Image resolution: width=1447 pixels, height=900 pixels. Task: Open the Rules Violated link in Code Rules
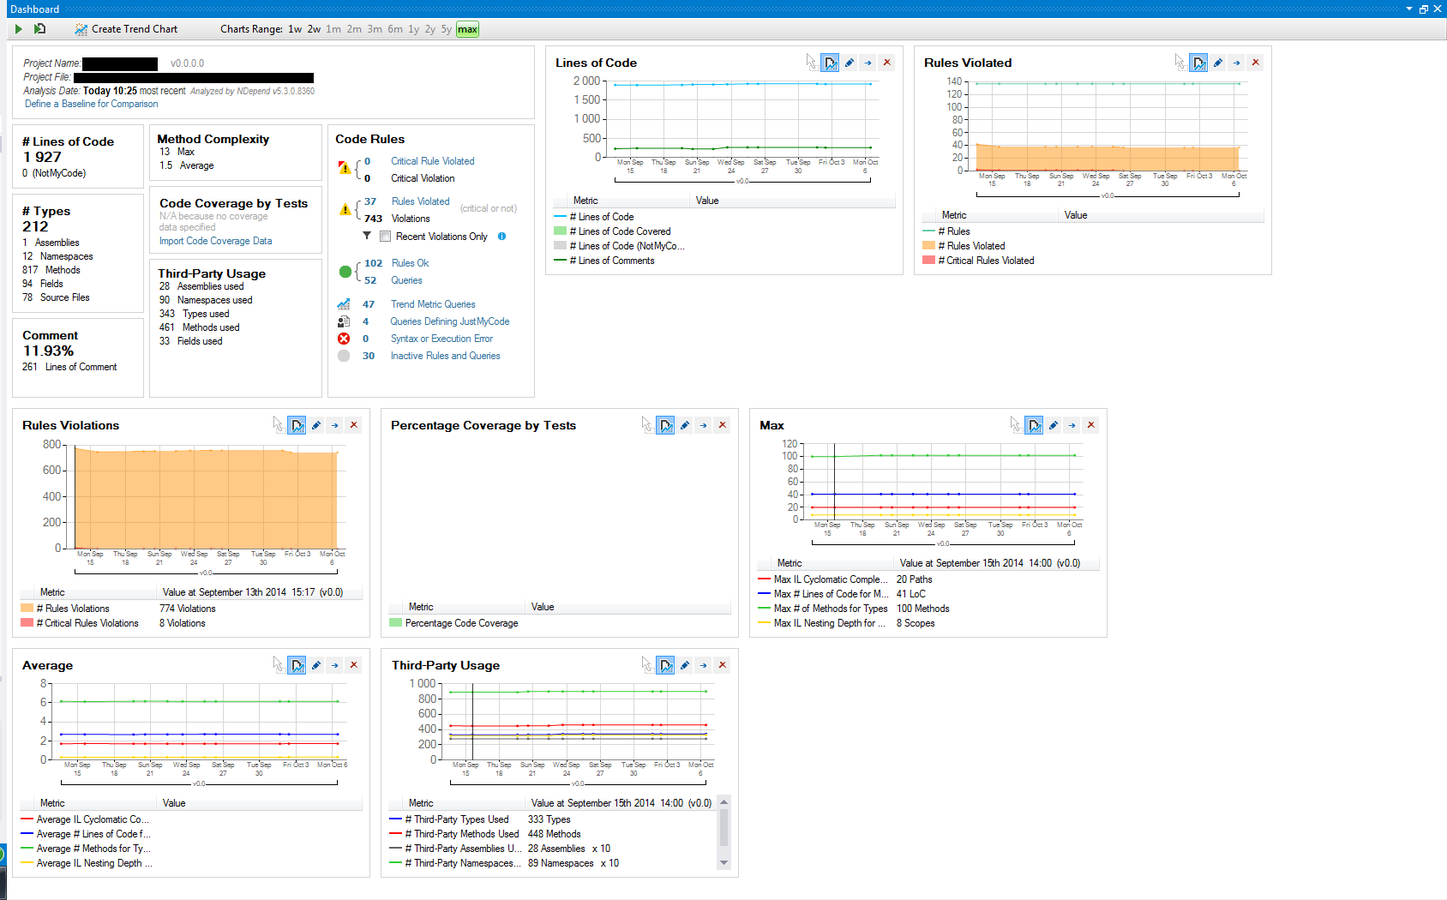[x=420, y=202]
